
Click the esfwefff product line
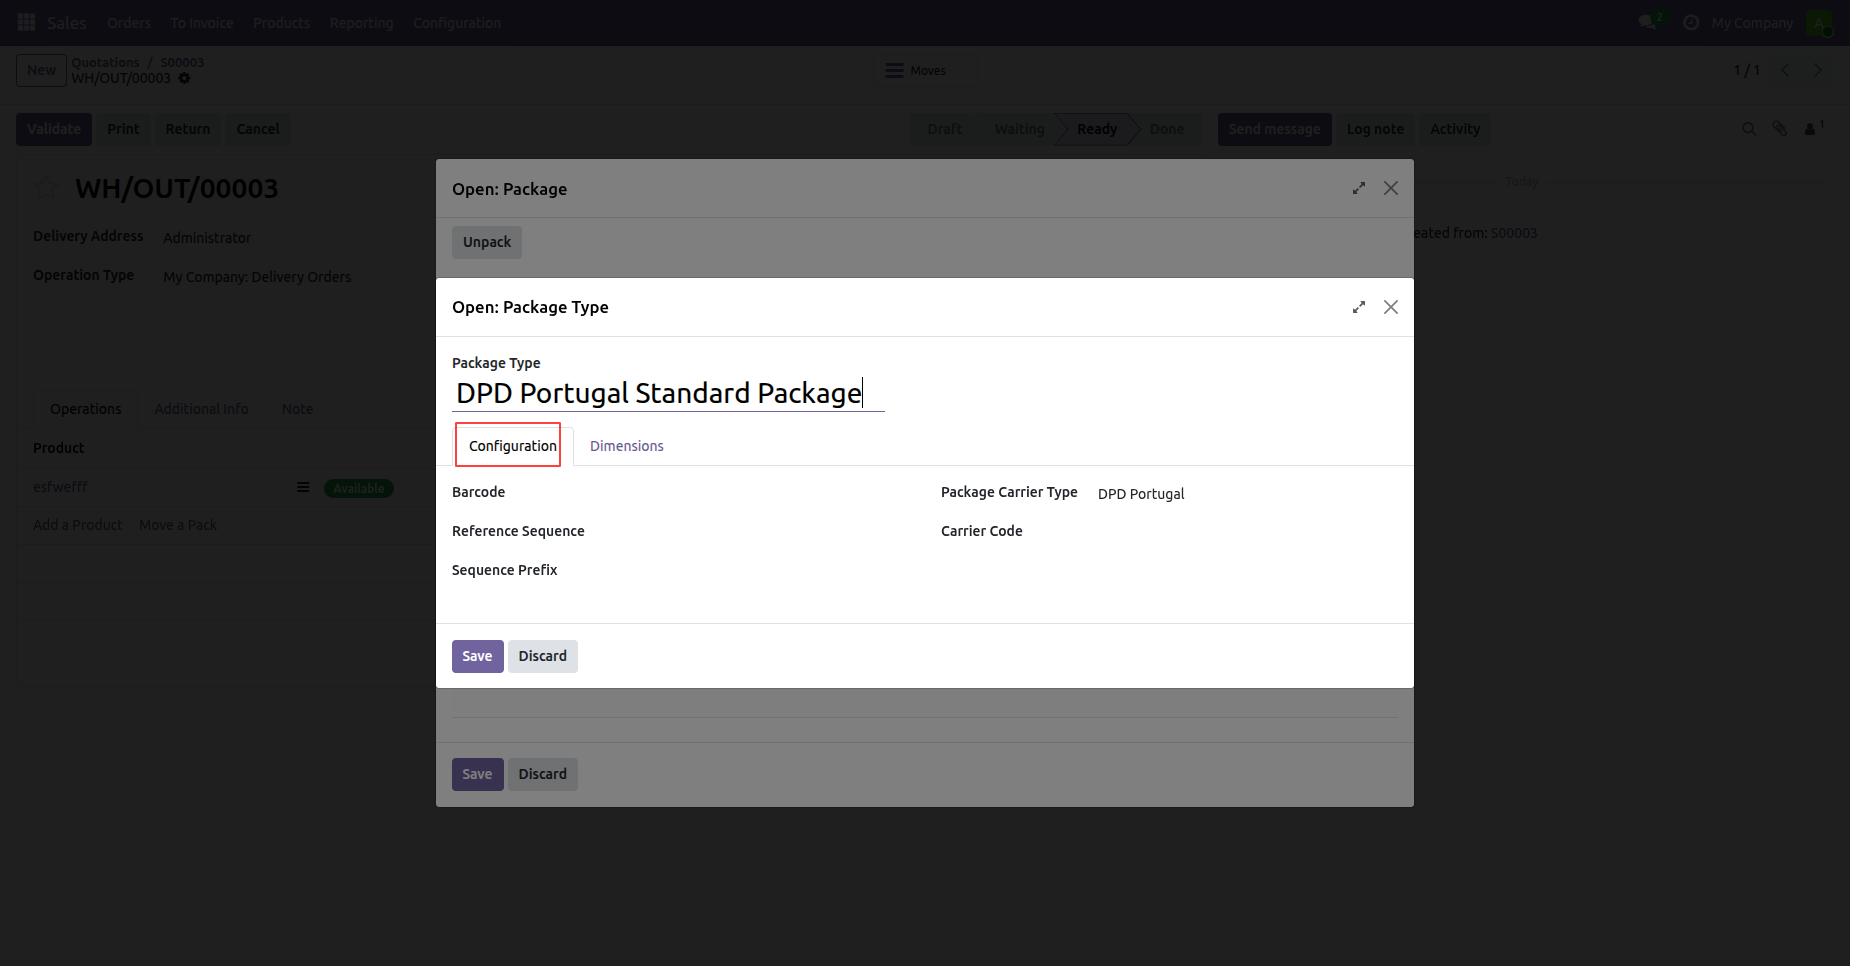point(60,487)
